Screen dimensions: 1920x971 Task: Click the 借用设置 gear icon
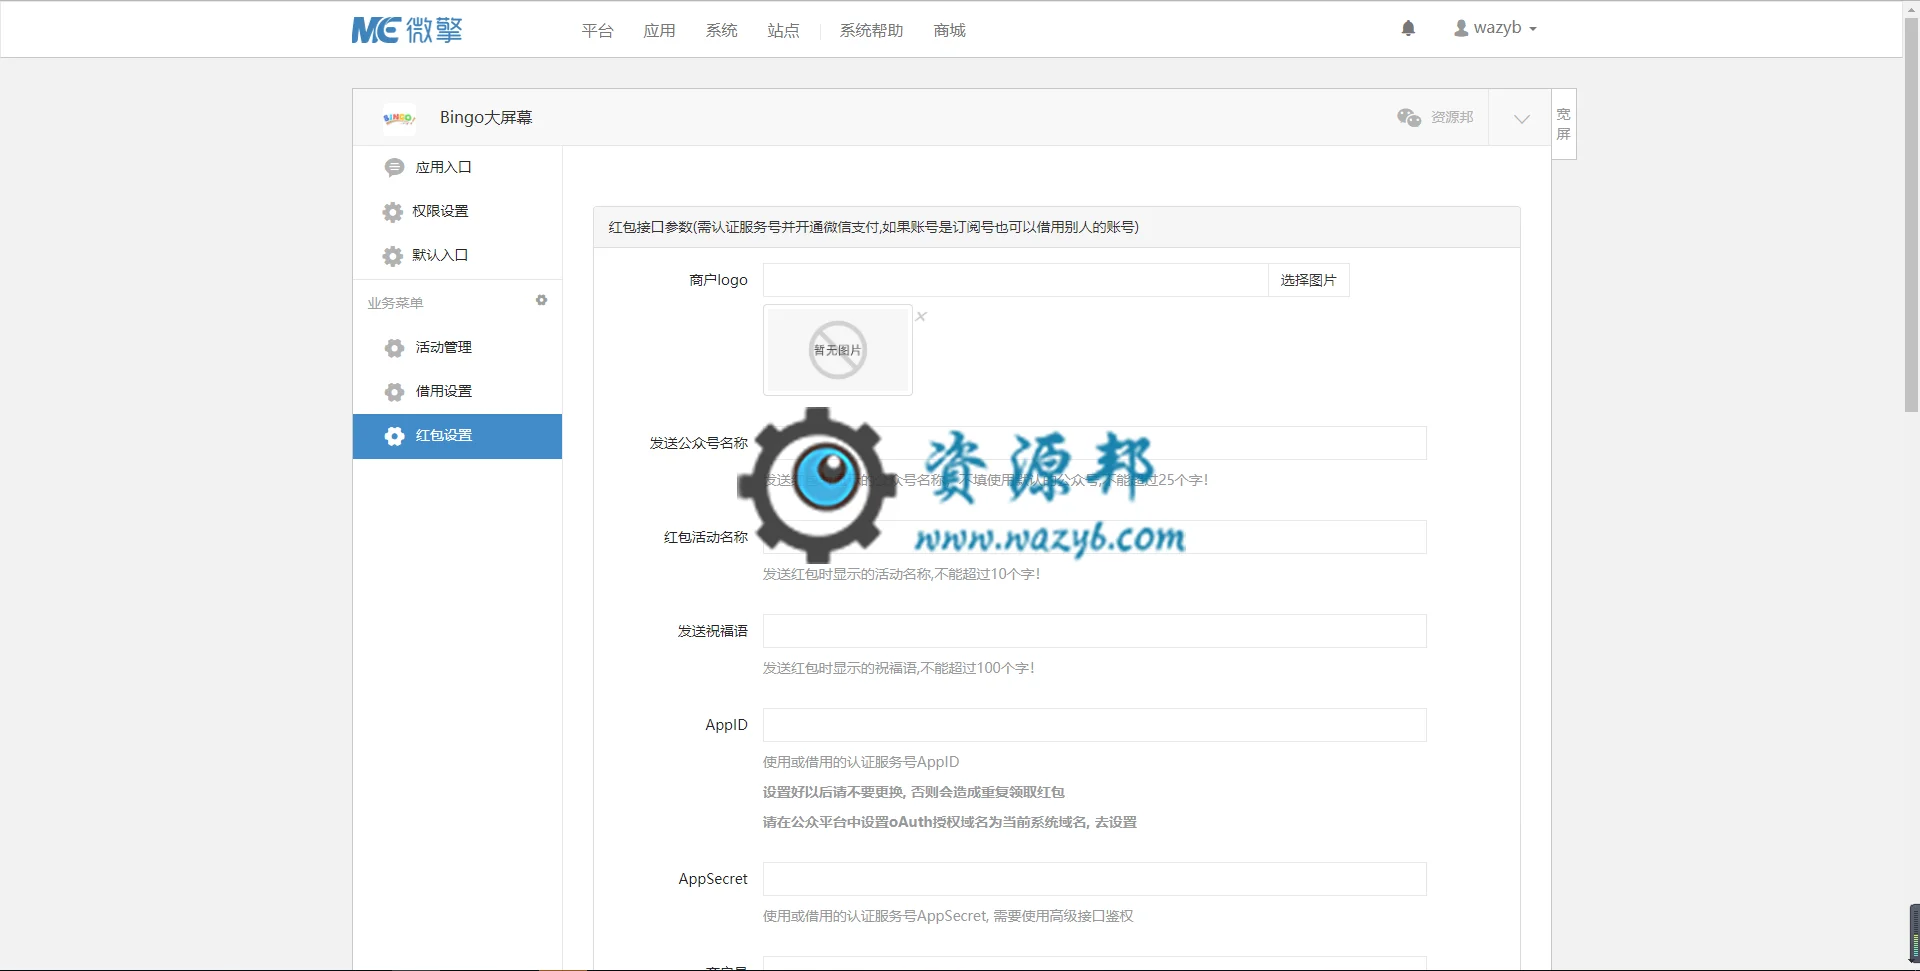point(394,392)
